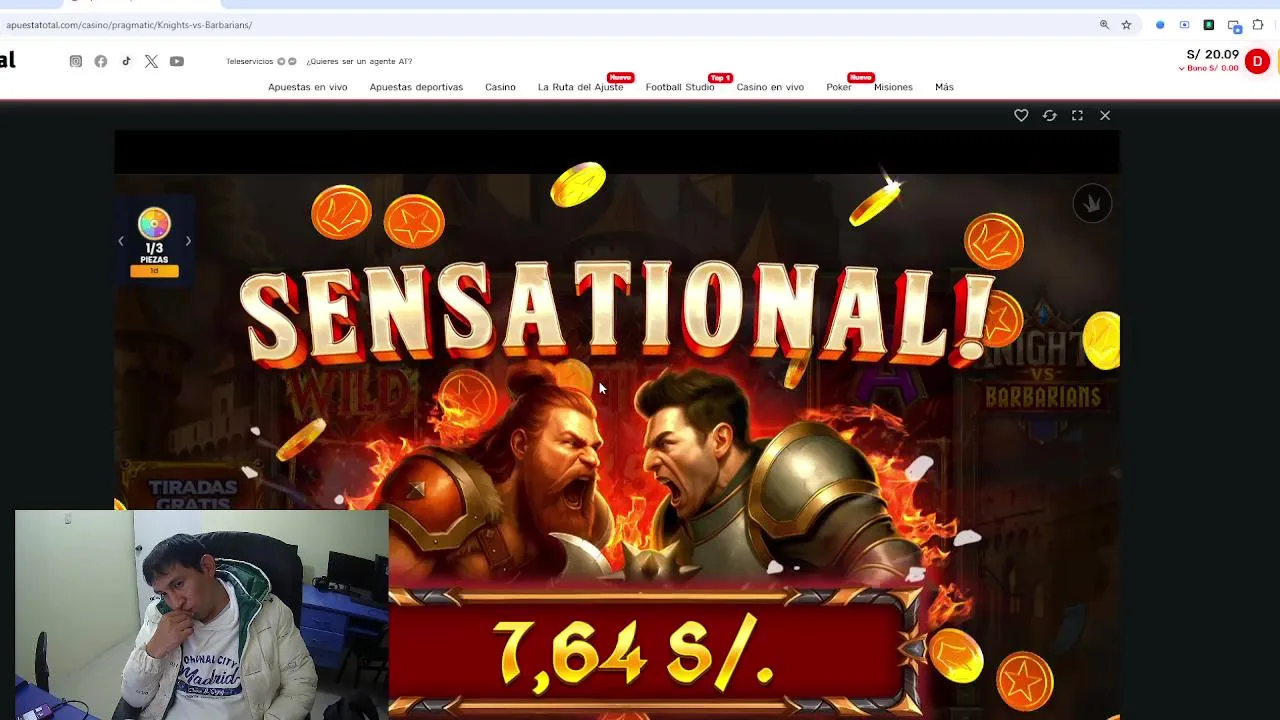The height and width of the screenshot is (720, 1280).
Task: Open the dark green browser extension icon
Action: (x=1209, y=25)
